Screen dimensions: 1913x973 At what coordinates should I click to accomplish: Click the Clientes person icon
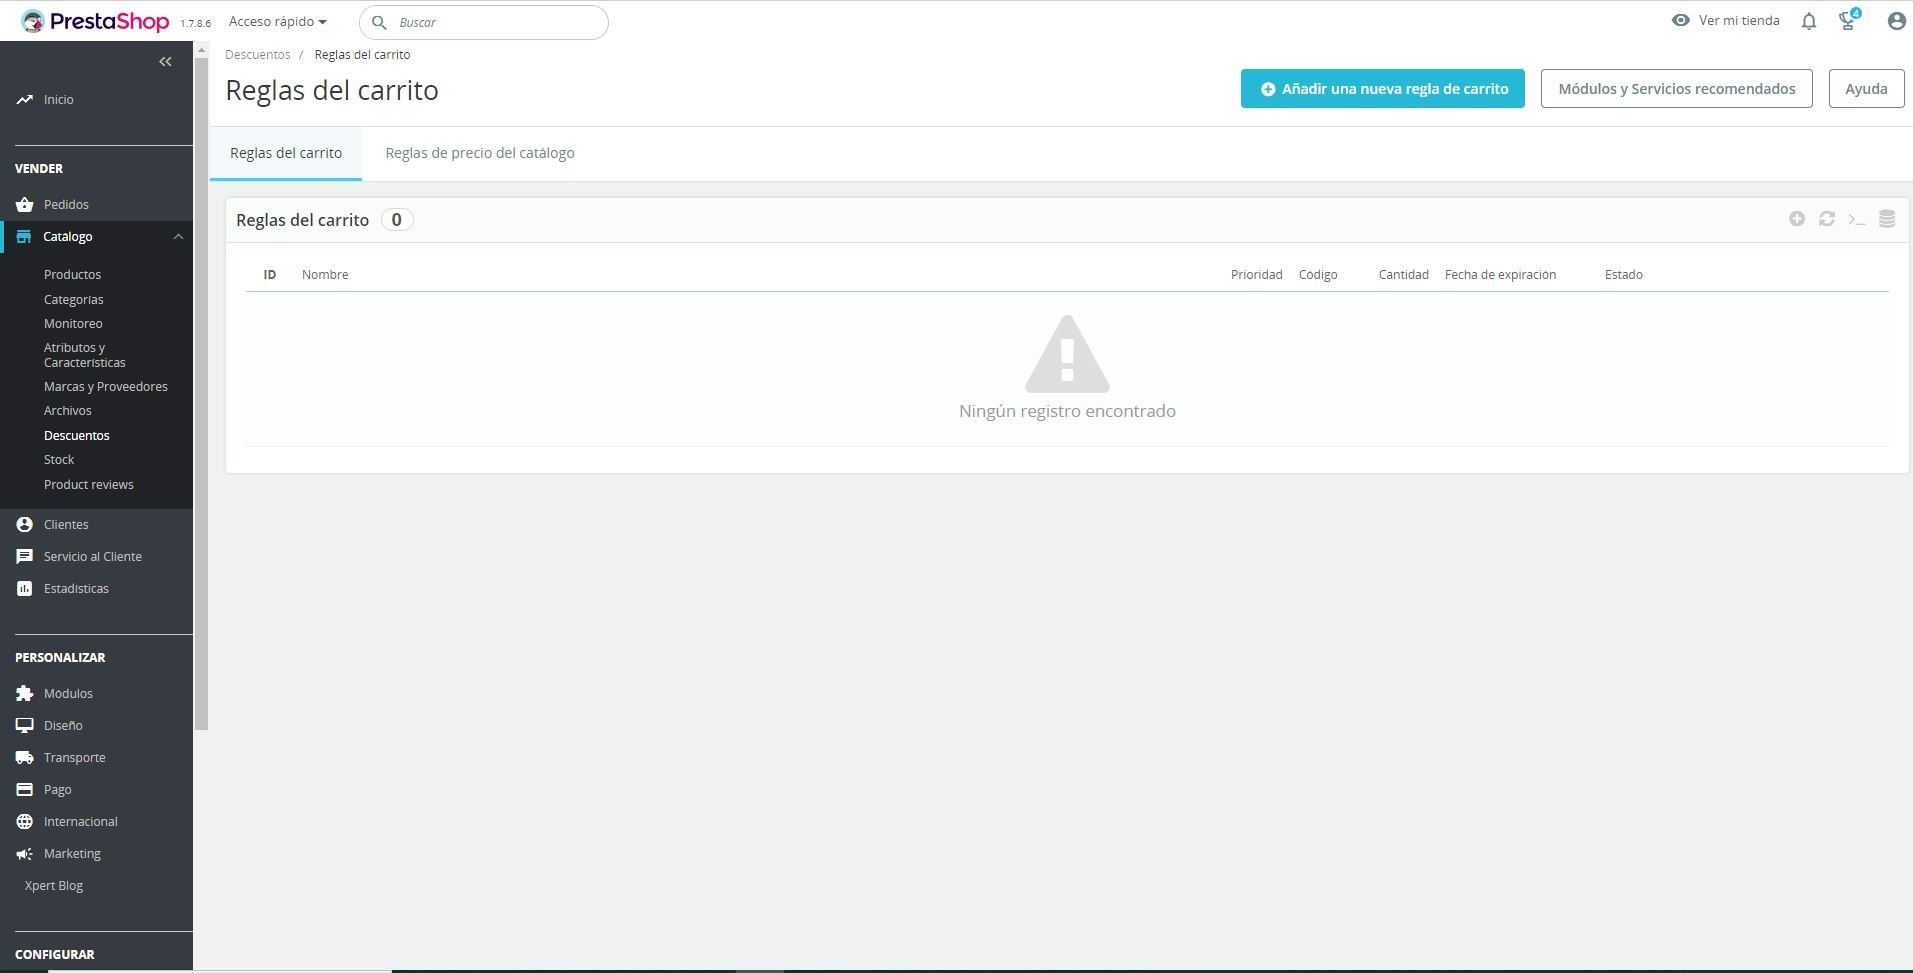tap(24, 524)
